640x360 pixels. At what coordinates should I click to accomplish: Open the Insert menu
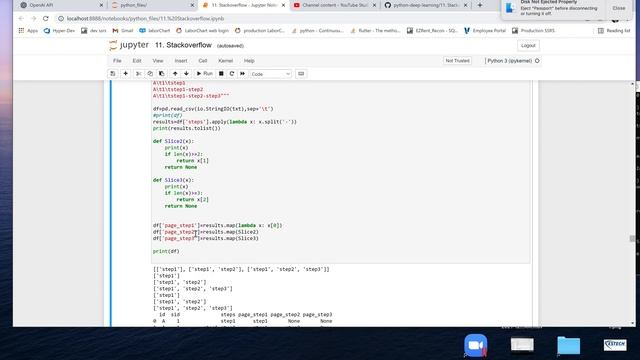click(181, 61)
